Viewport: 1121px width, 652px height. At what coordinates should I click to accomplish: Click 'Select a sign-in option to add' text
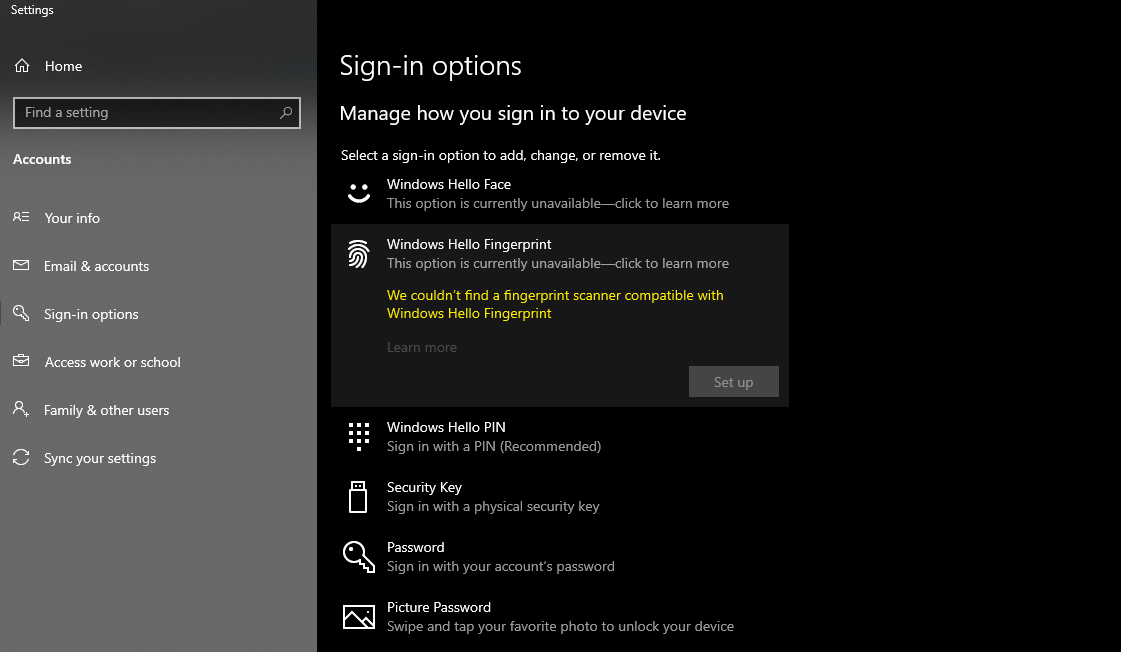pos(500,155)
